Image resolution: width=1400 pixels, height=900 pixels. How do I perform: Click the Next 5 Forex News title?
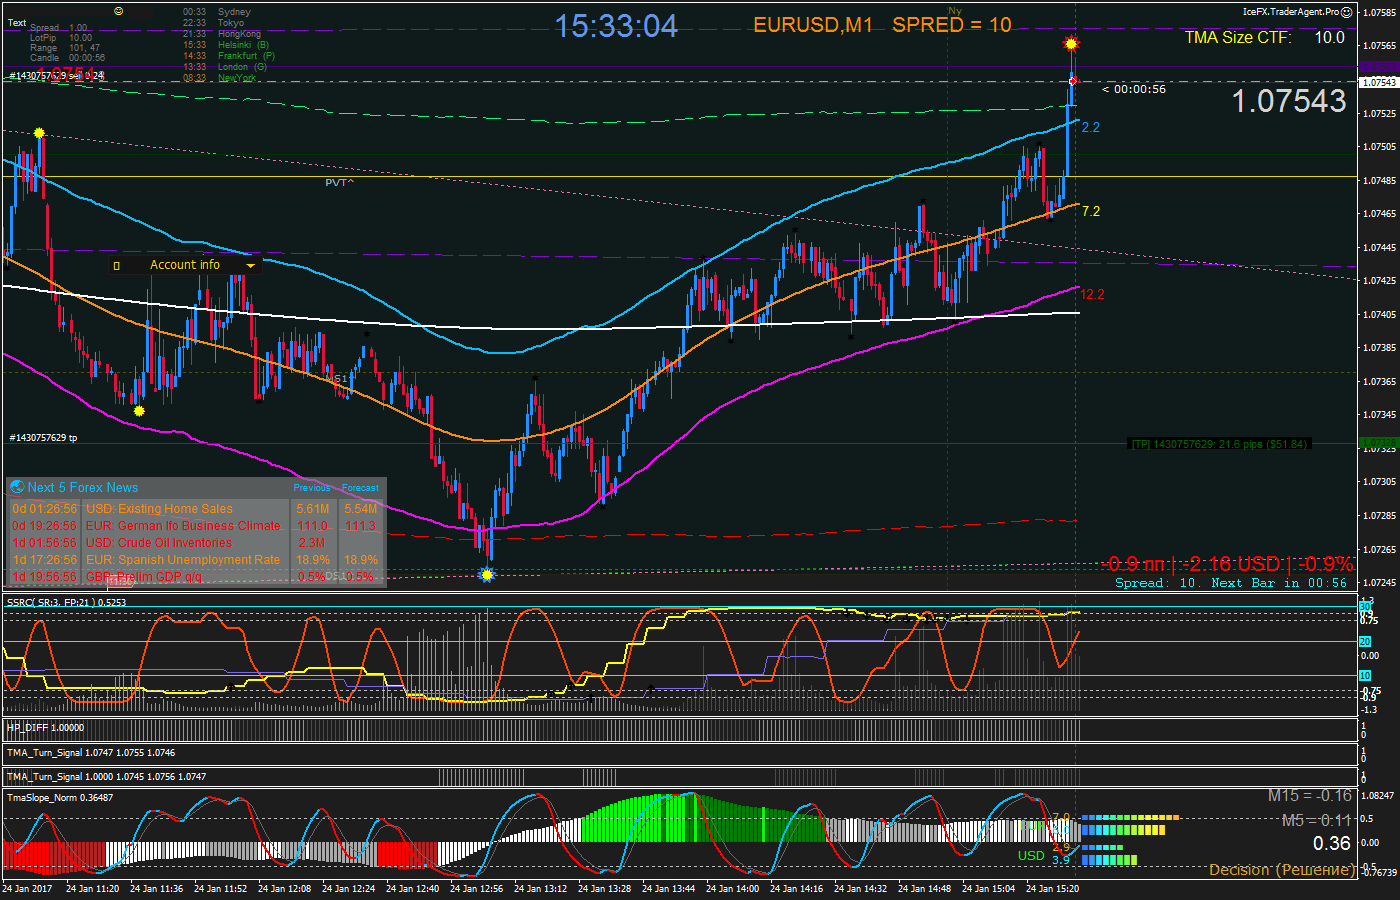83,487
